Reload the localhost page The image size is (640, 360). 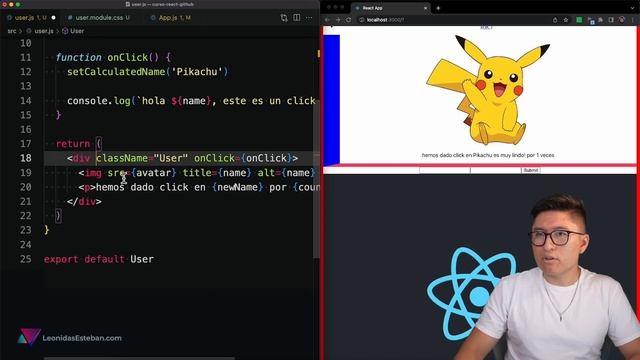click(x=349, y=20)
